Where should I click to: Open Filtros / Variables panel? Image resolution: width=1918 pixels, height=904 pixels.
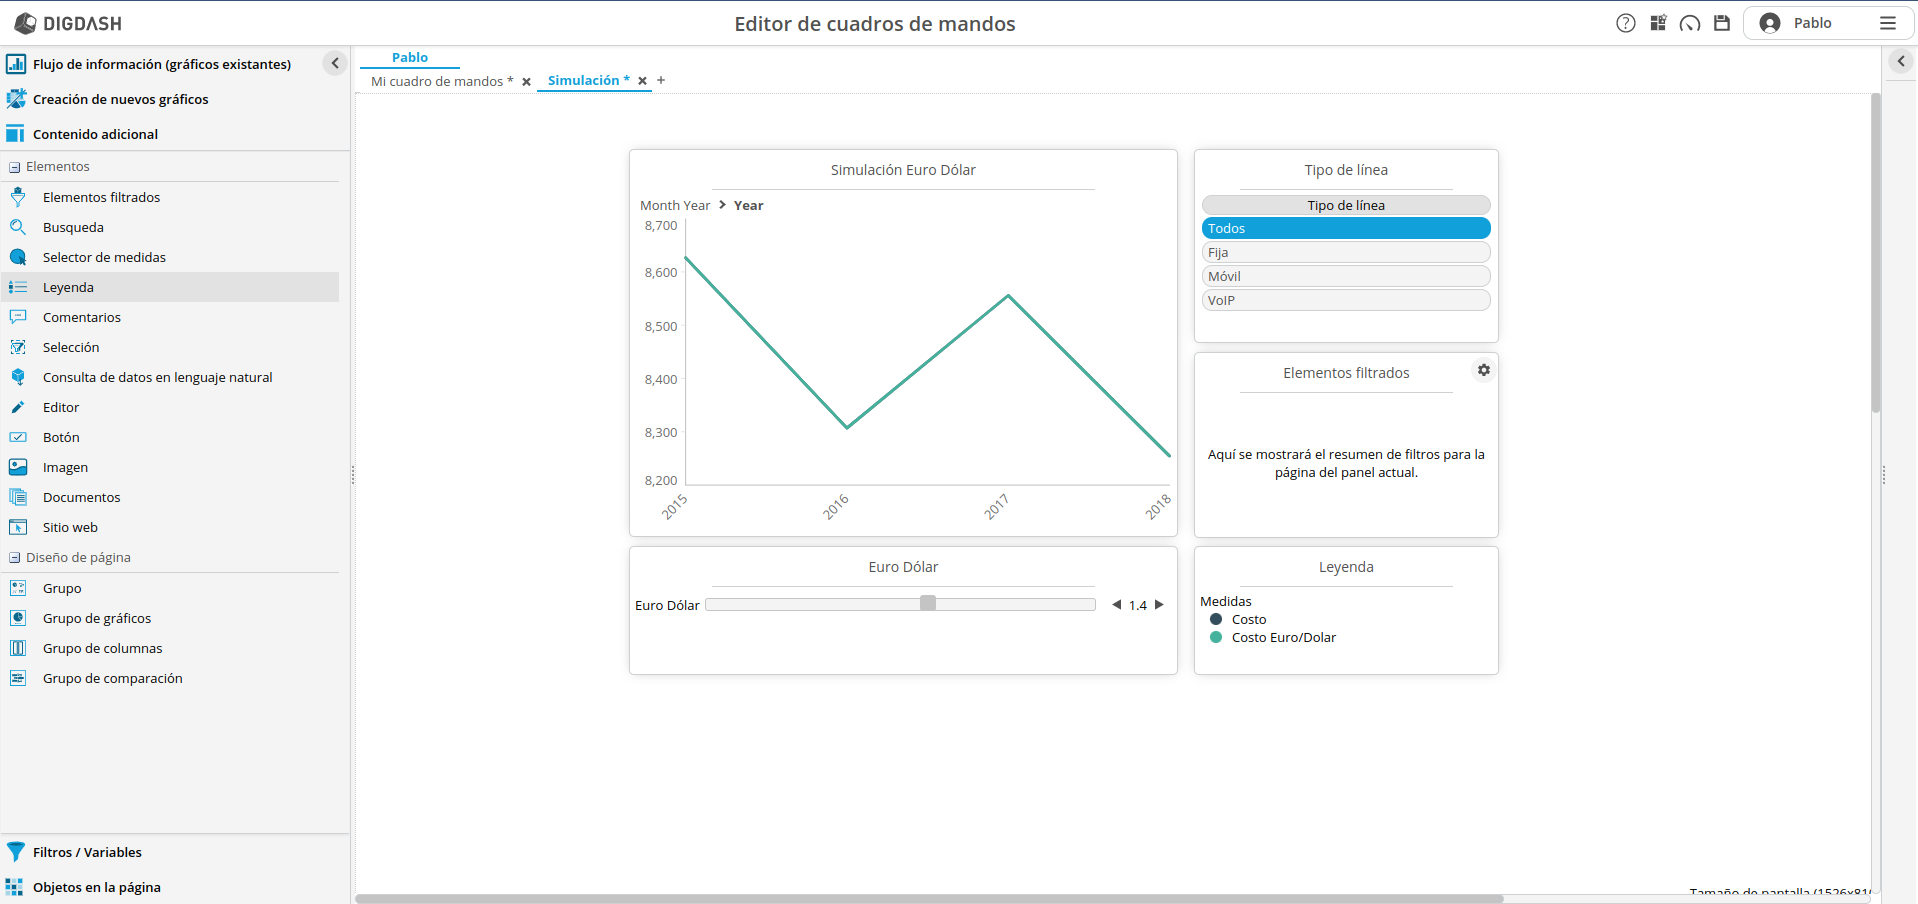point(87,852)
